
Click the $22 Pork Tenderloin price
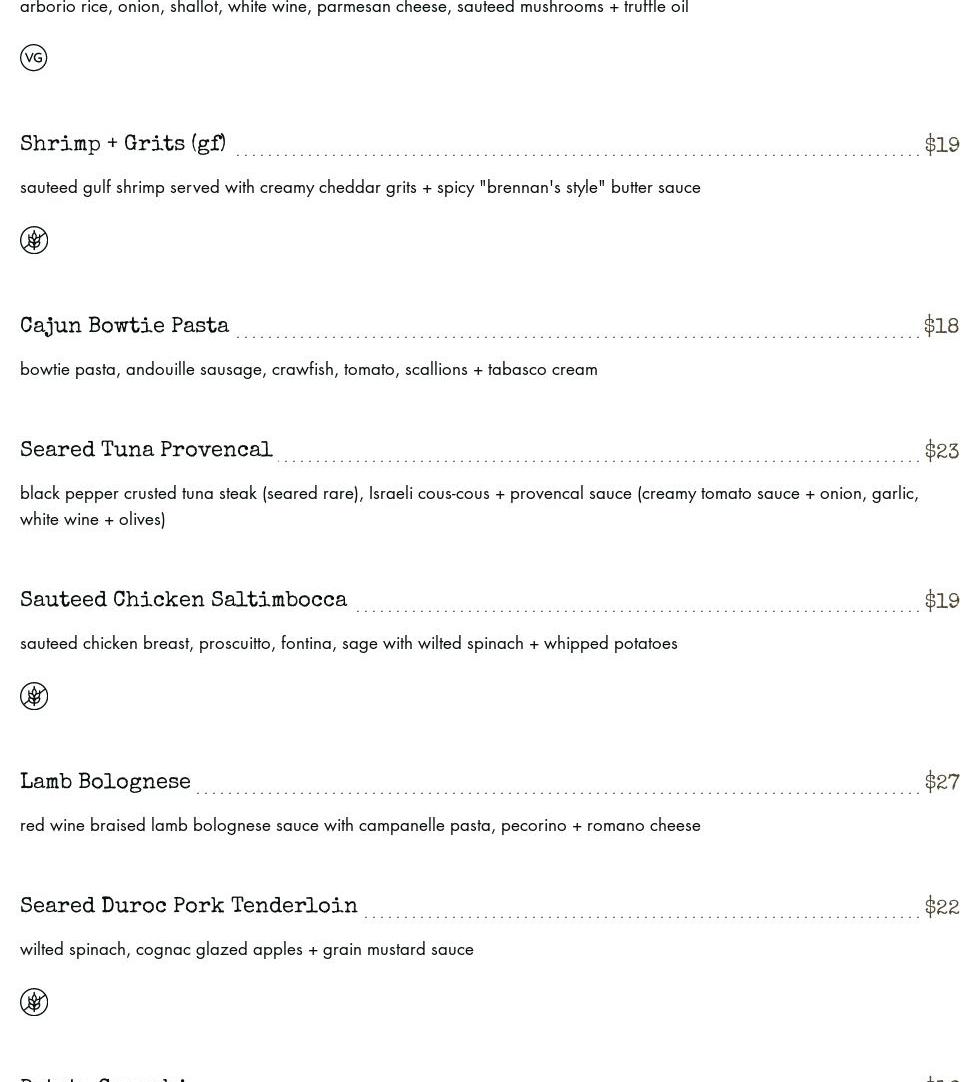click(x=942, y=905)
